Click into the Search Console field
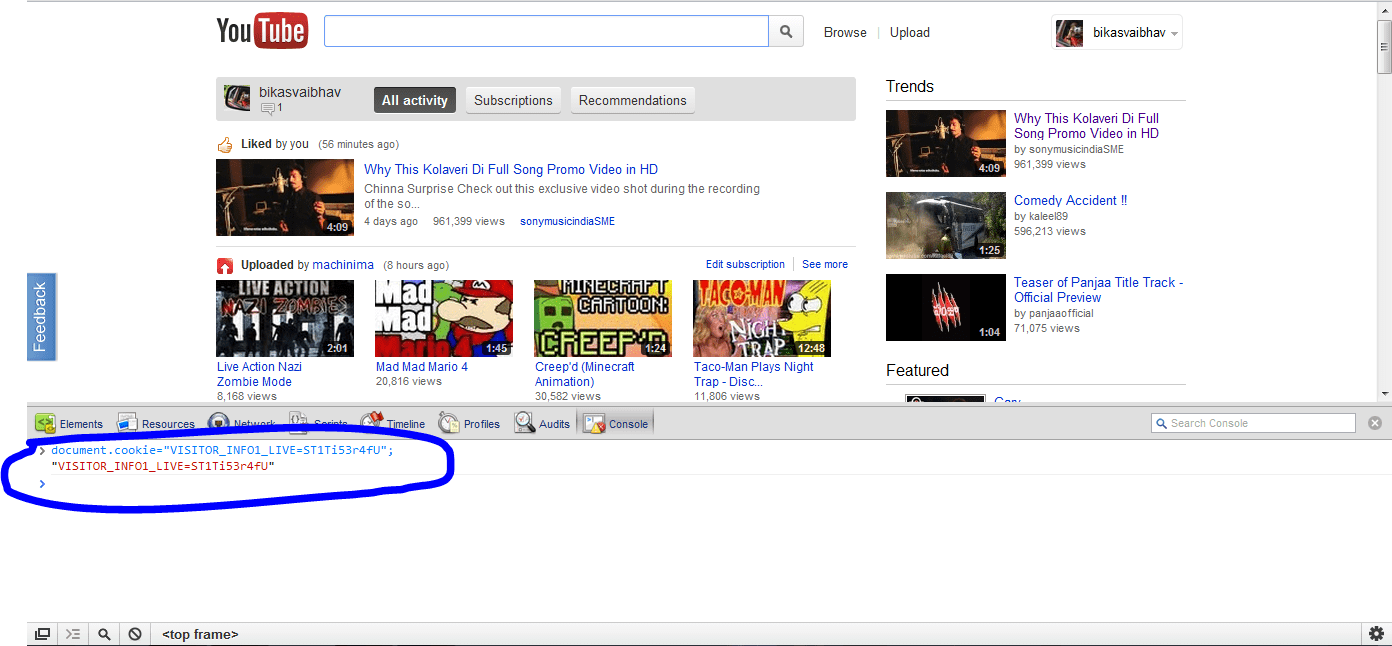 point(1253,423)
